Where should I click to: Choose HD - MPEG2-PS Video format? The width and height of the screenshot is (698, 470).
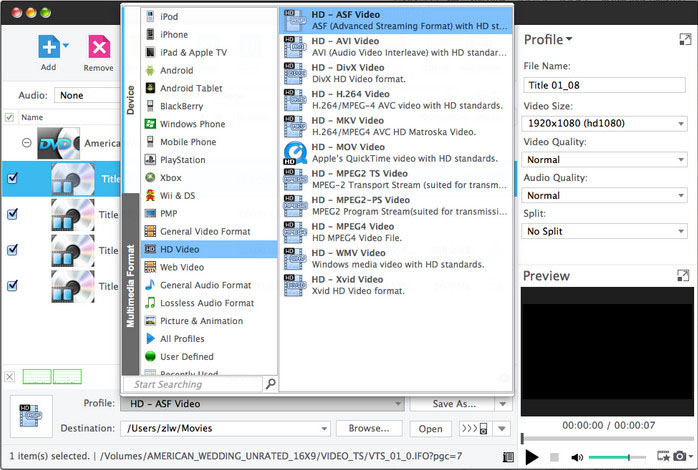tap(396, 206)
